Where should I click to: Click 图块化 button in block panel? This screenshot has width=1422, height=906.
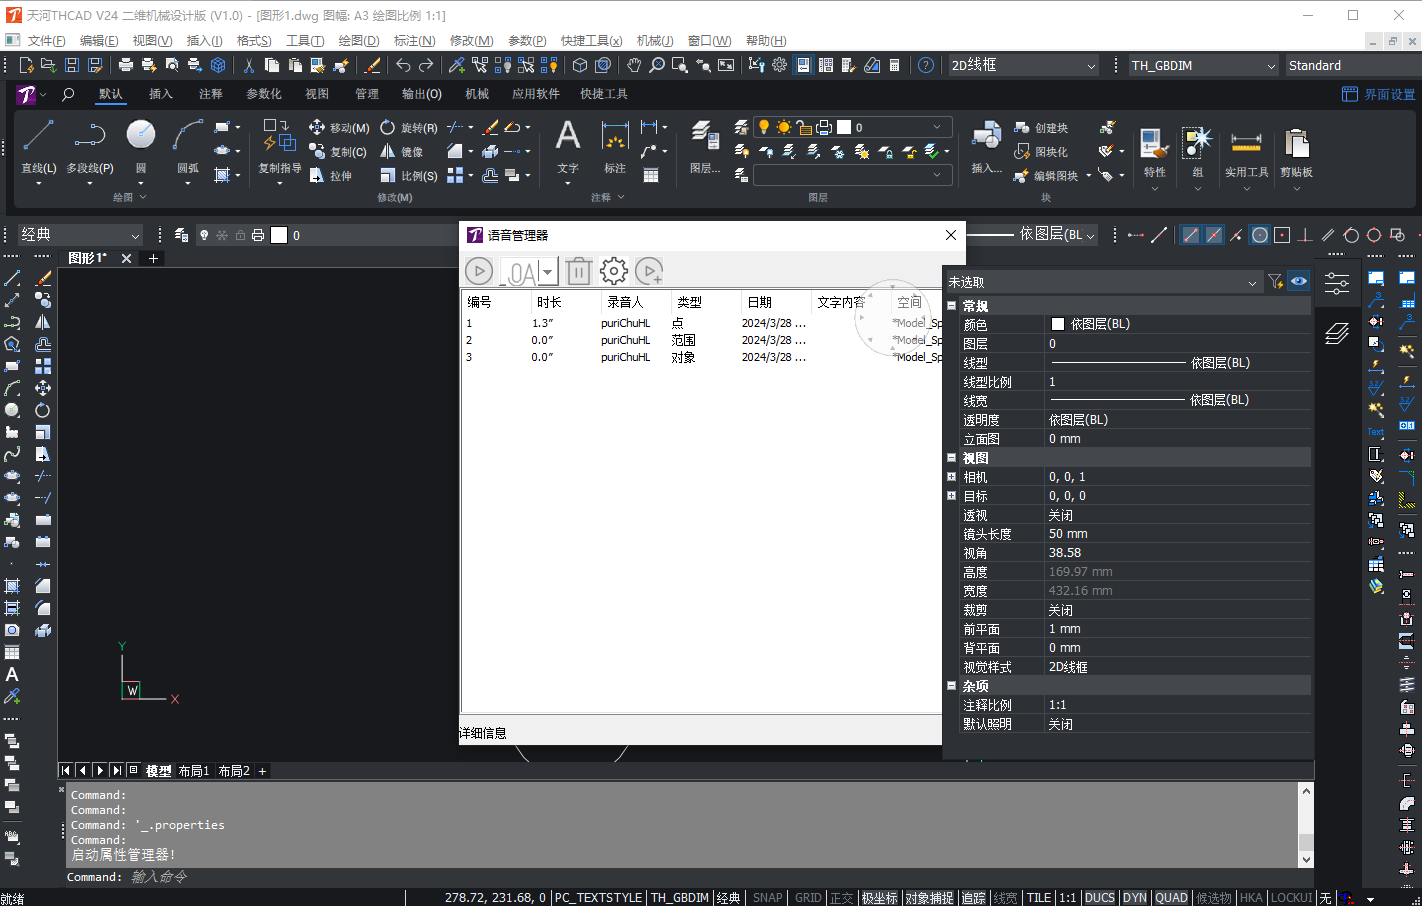click(1041, 152)
